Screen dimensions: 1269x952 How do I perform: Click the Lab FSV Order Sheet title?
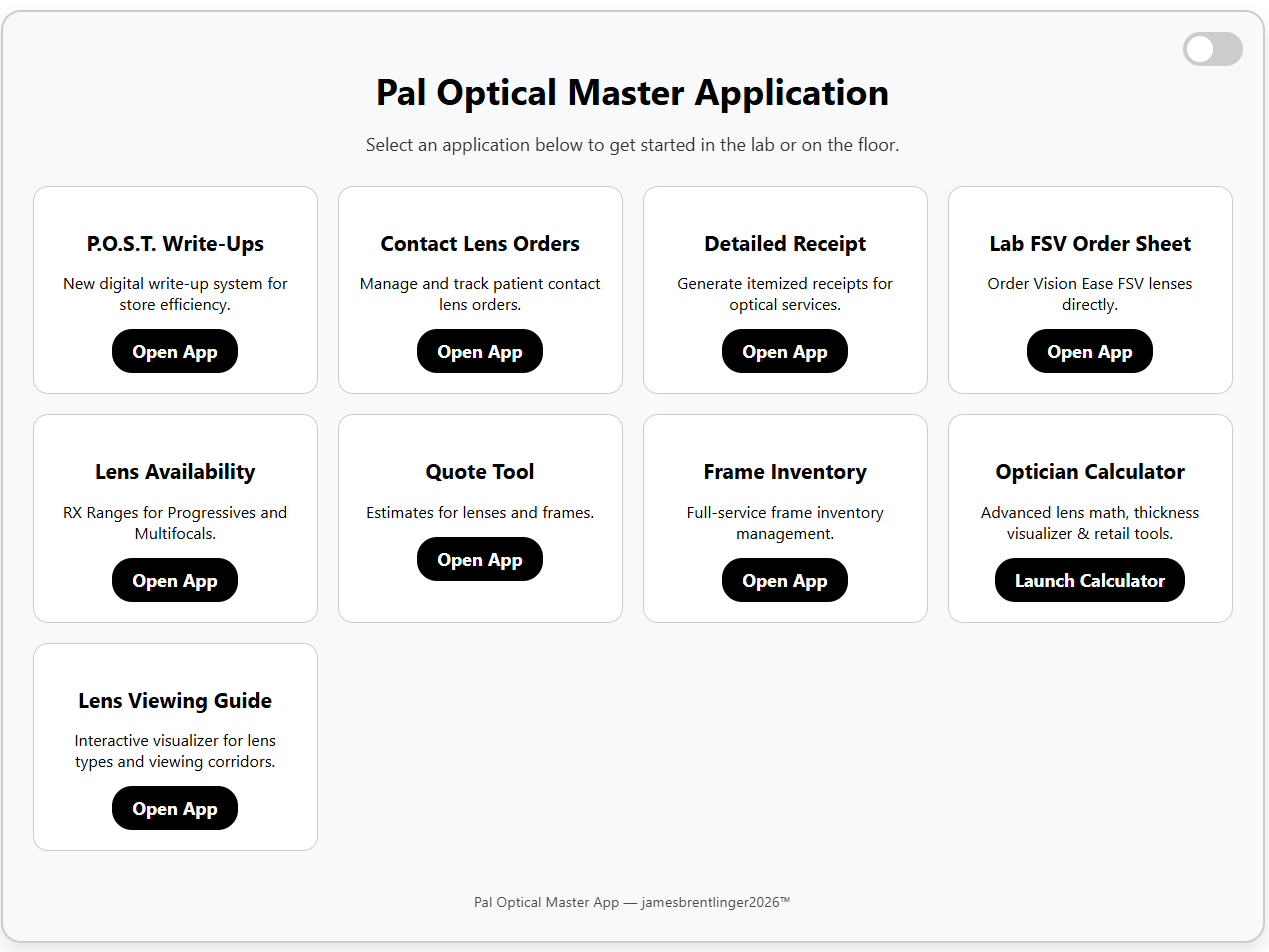[x=1090, y=243]
